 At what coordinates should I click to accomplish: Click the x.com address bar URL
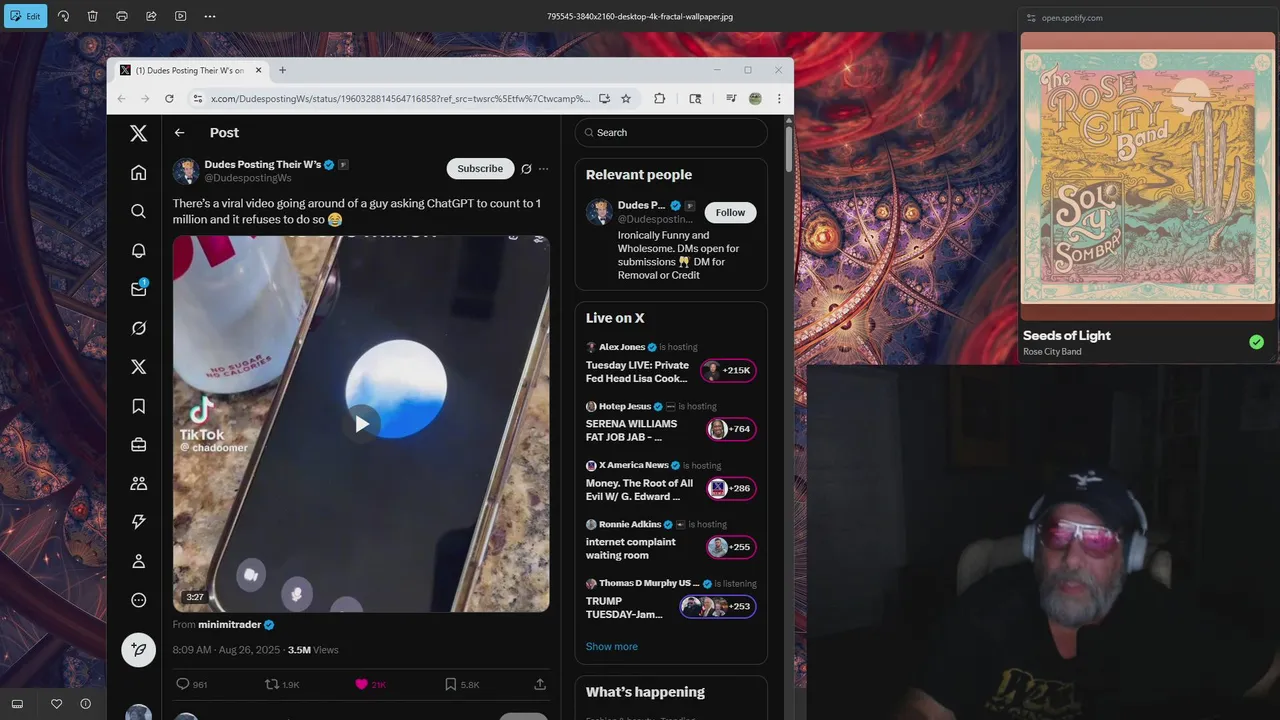click(x=400, y=99)
